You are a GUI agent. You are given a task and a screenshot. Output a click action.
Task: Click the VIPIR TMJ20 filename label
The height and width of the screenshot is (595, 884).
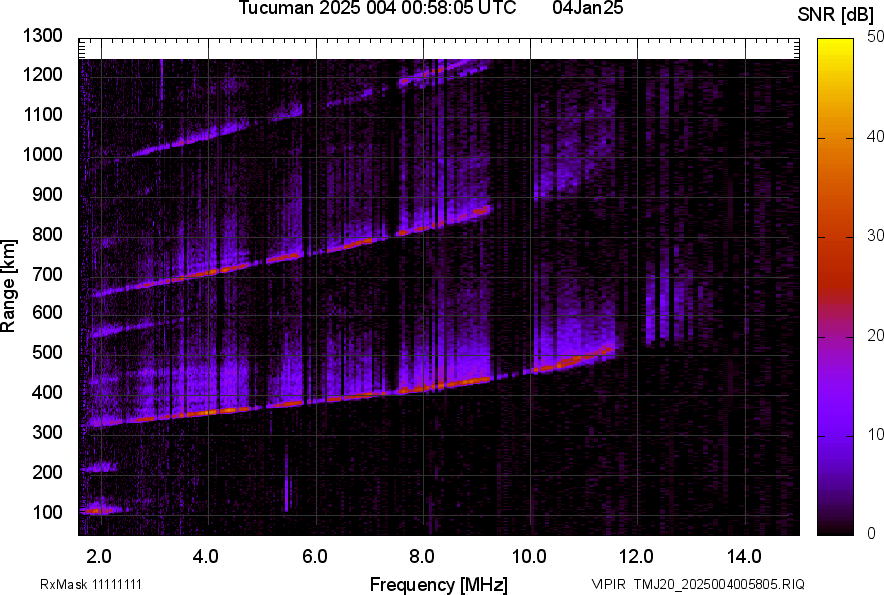[697, 584]
